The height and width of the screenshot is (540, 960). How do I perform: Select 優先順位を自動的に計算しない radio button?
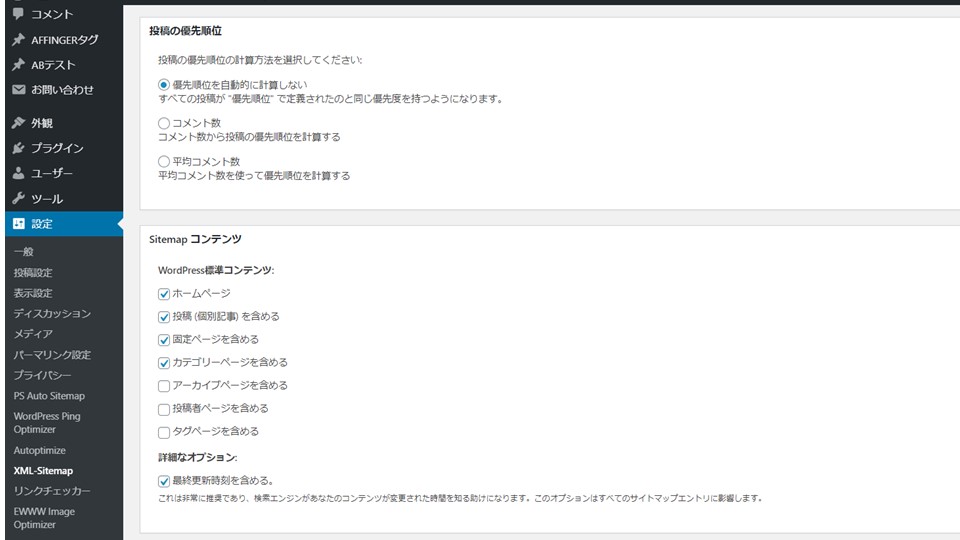pos(163,85)
